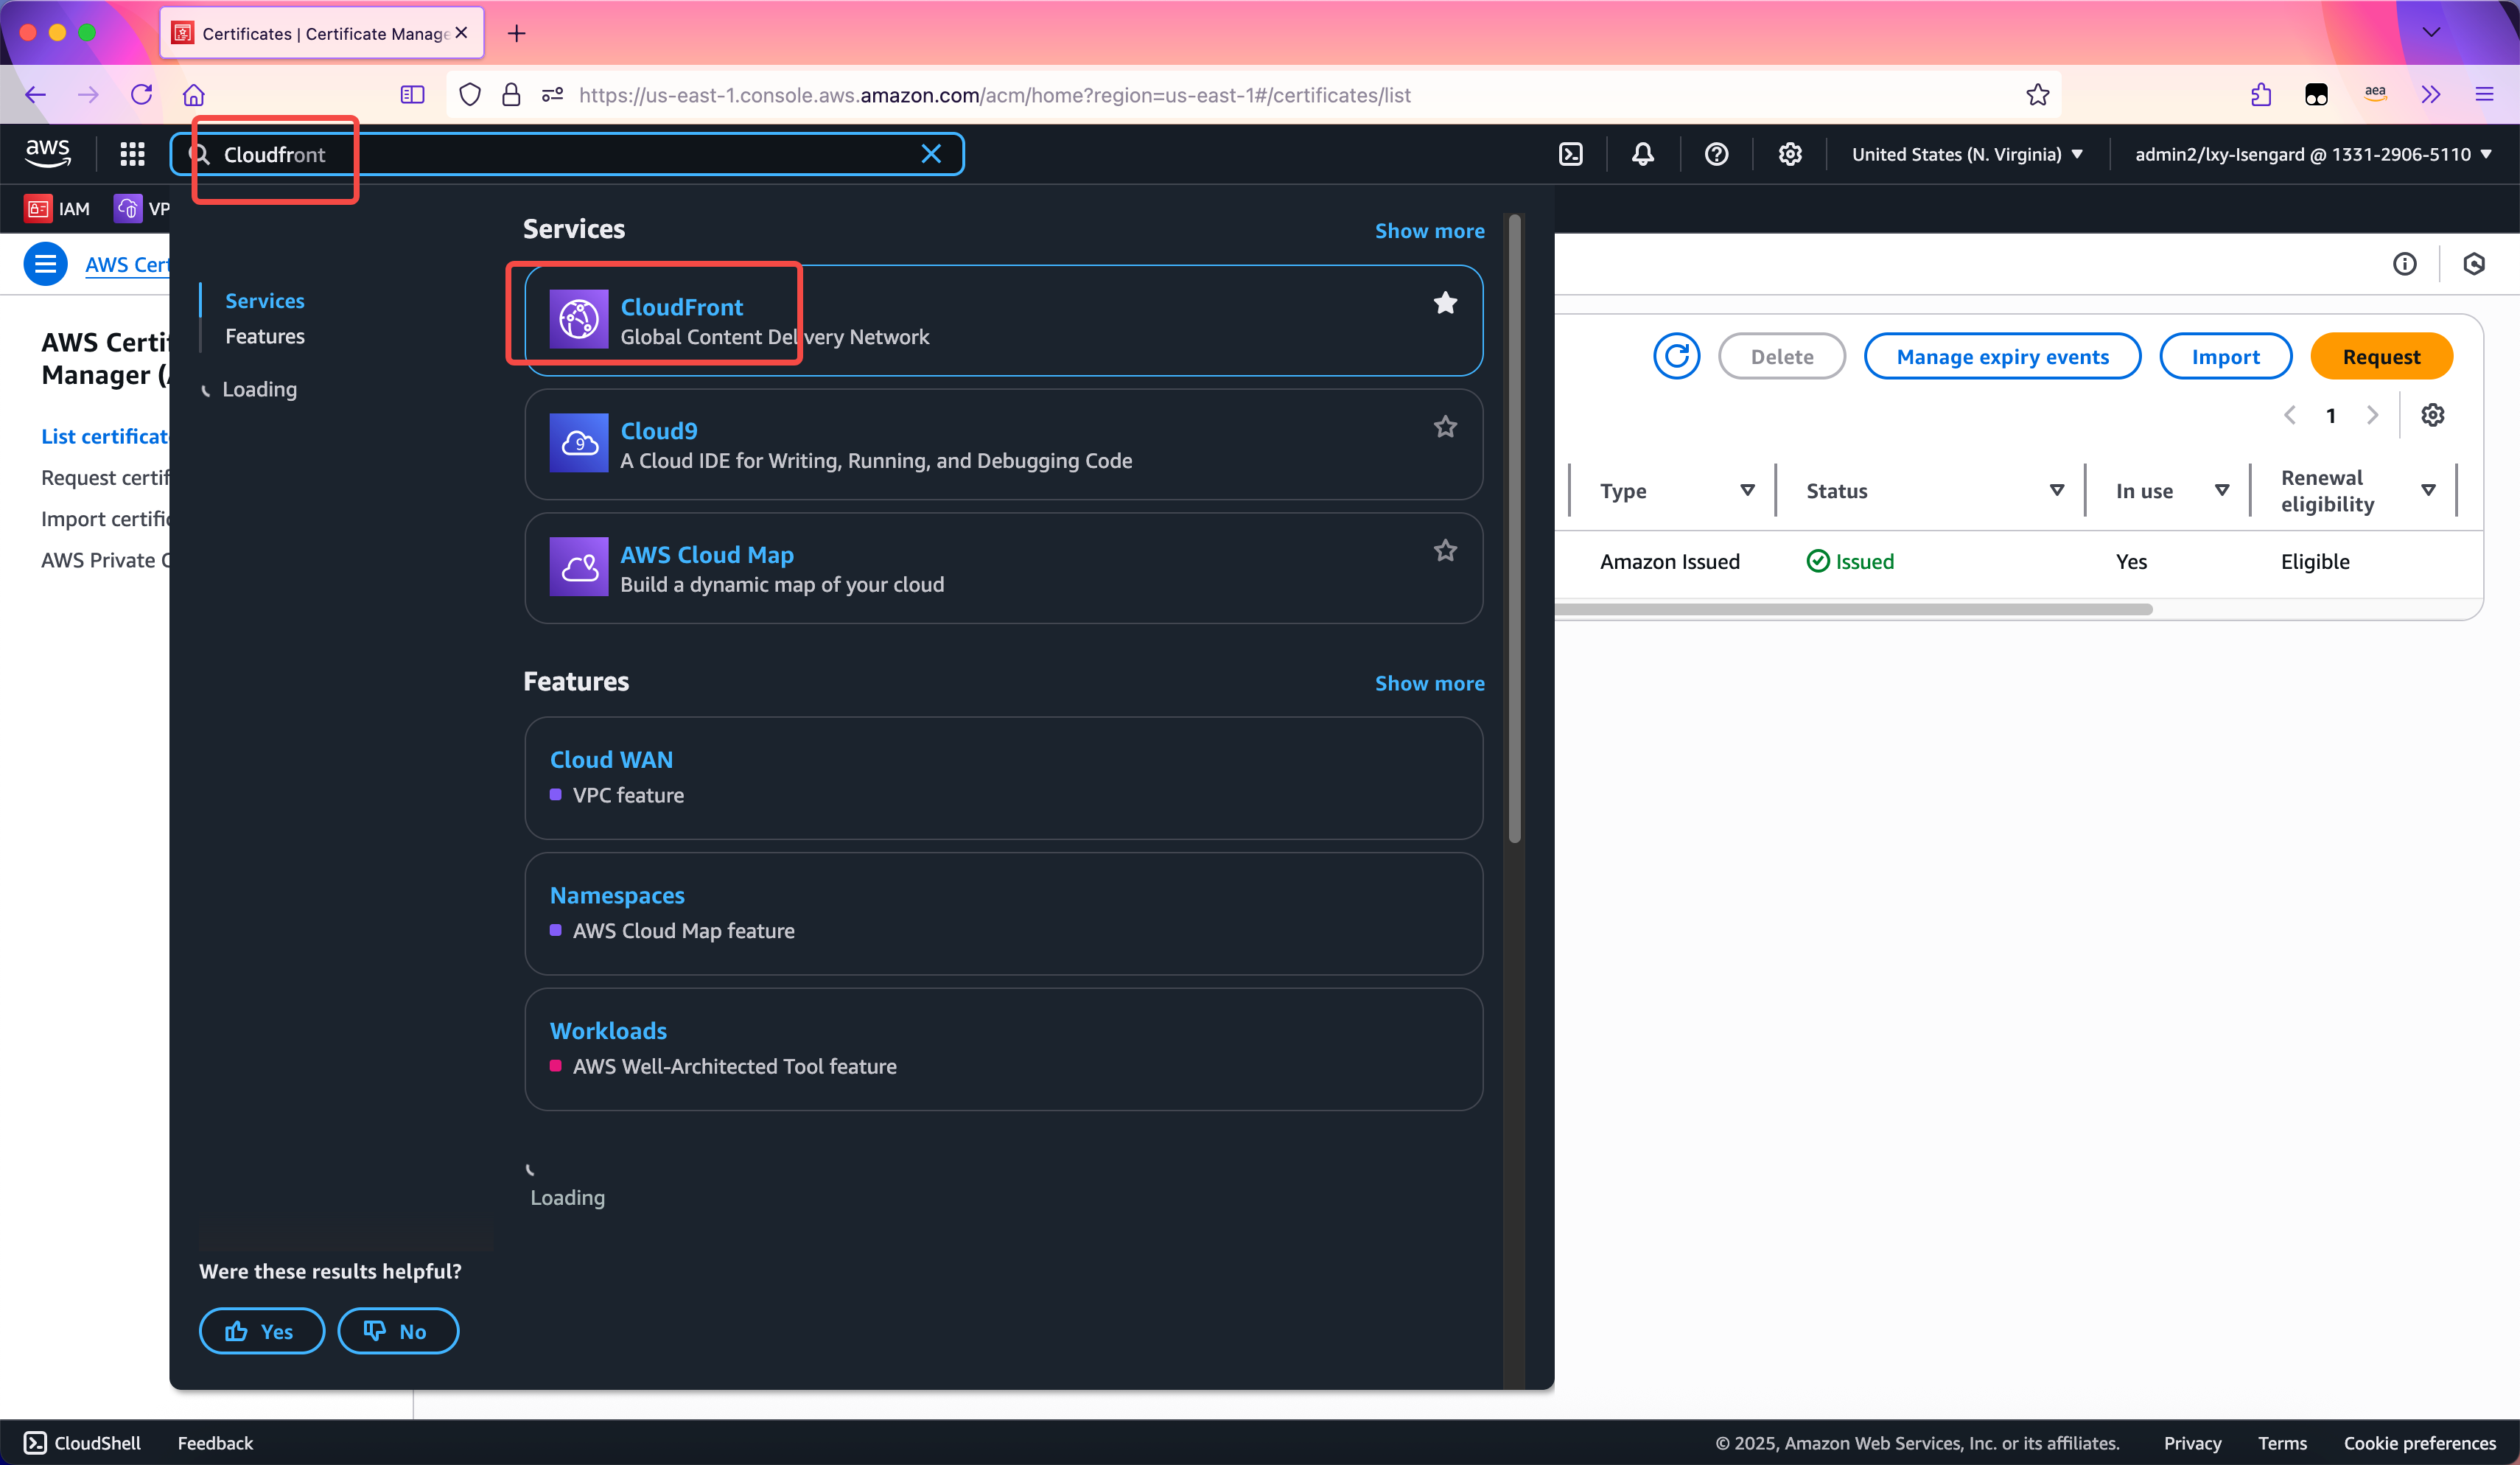Open the Cloud9 service icon

pos(579,443)
